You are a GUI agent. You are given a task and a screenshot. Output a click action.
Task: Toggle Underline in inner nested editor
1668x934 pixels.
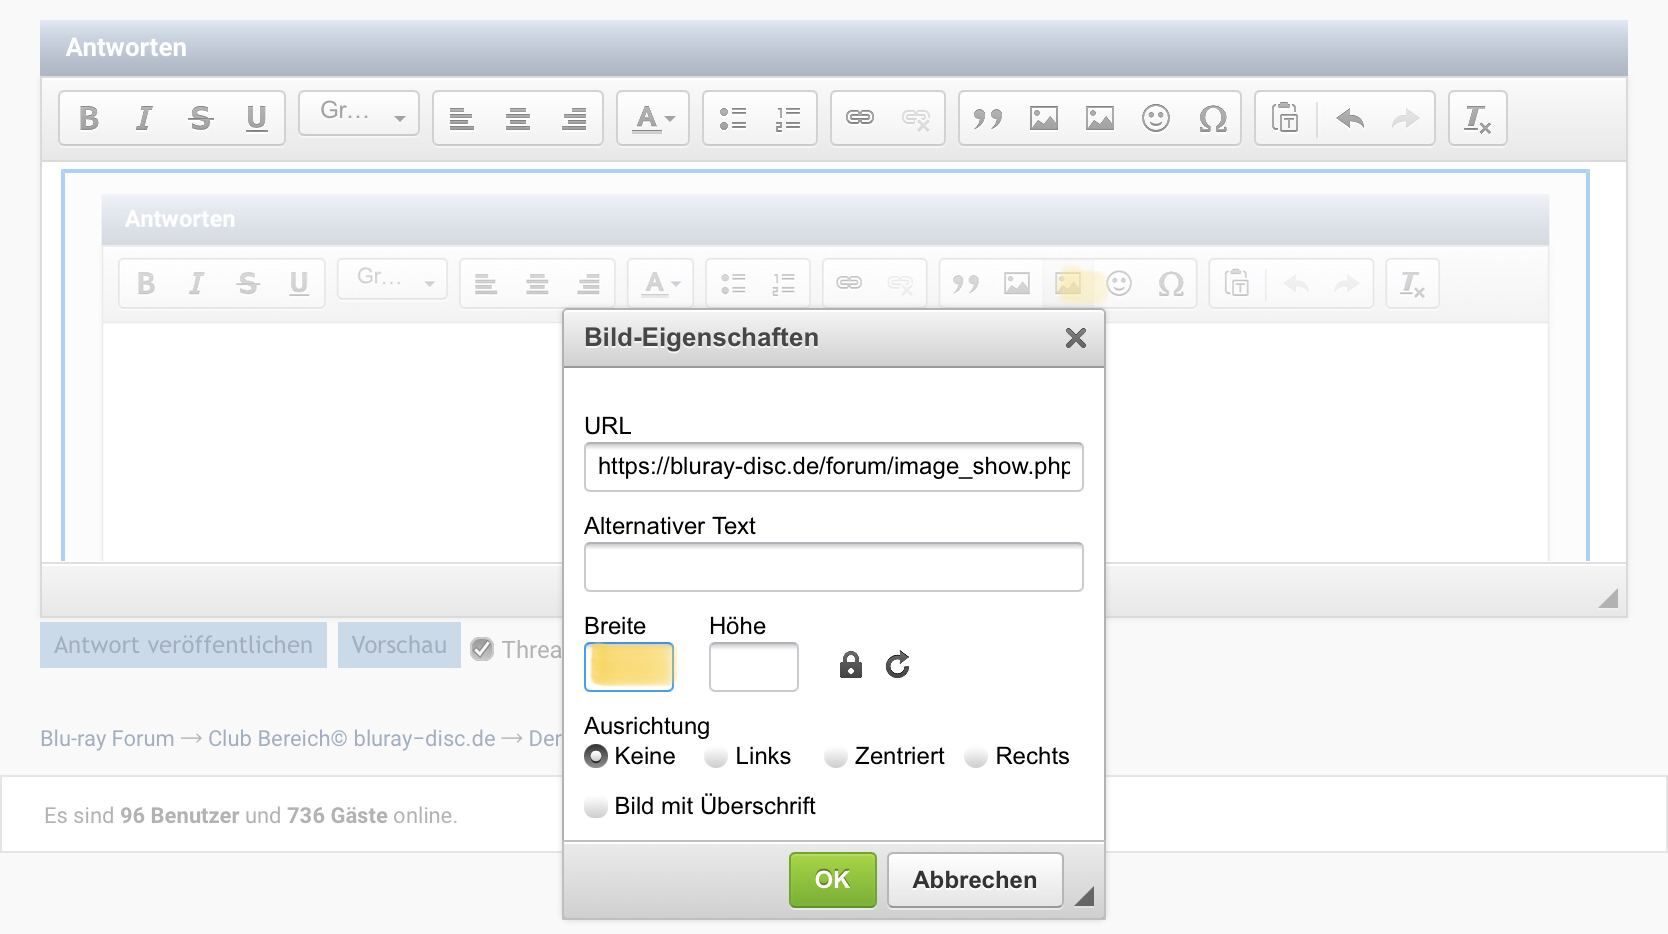click(x=298, y=283)
